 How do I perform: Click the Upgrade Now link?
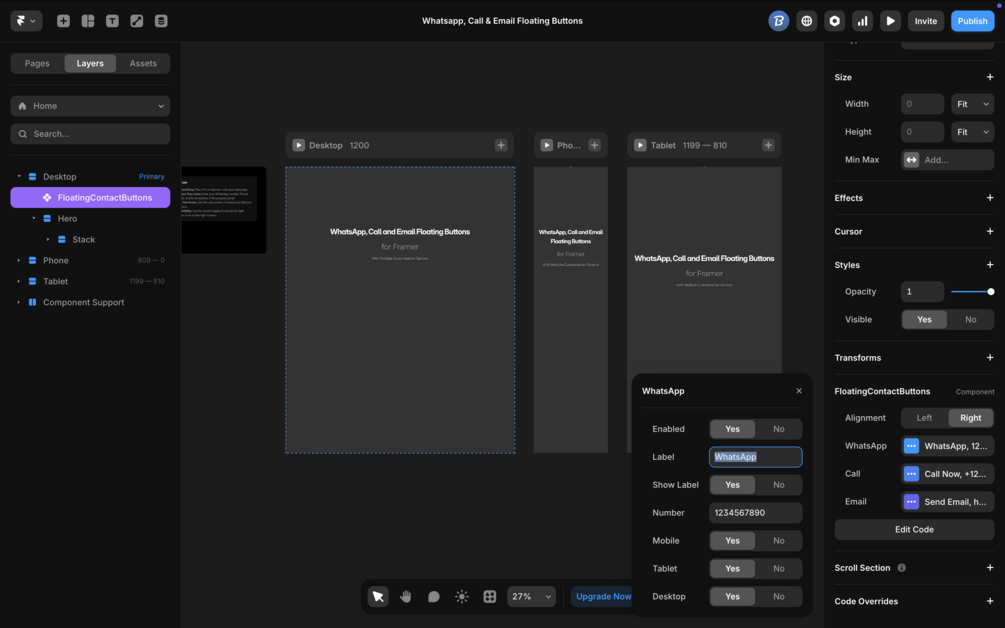click(x=603, y=597)
